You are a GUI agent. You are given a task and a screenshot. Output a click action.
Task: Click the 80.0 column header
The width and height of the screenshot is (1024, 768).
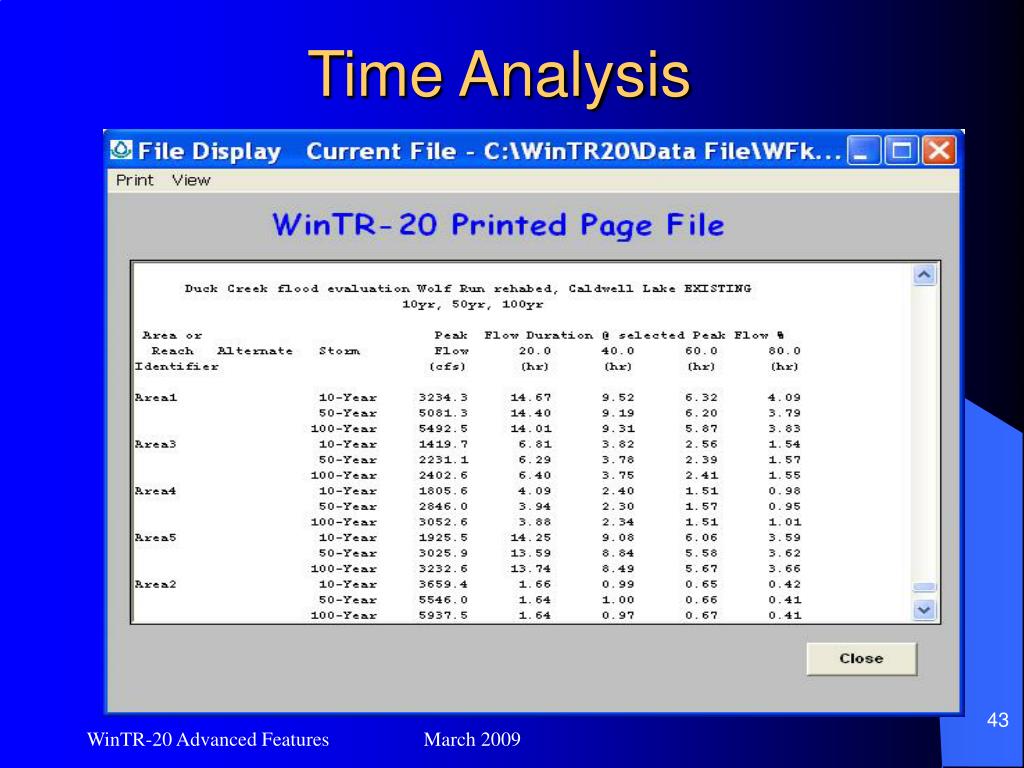coord(784,351)
